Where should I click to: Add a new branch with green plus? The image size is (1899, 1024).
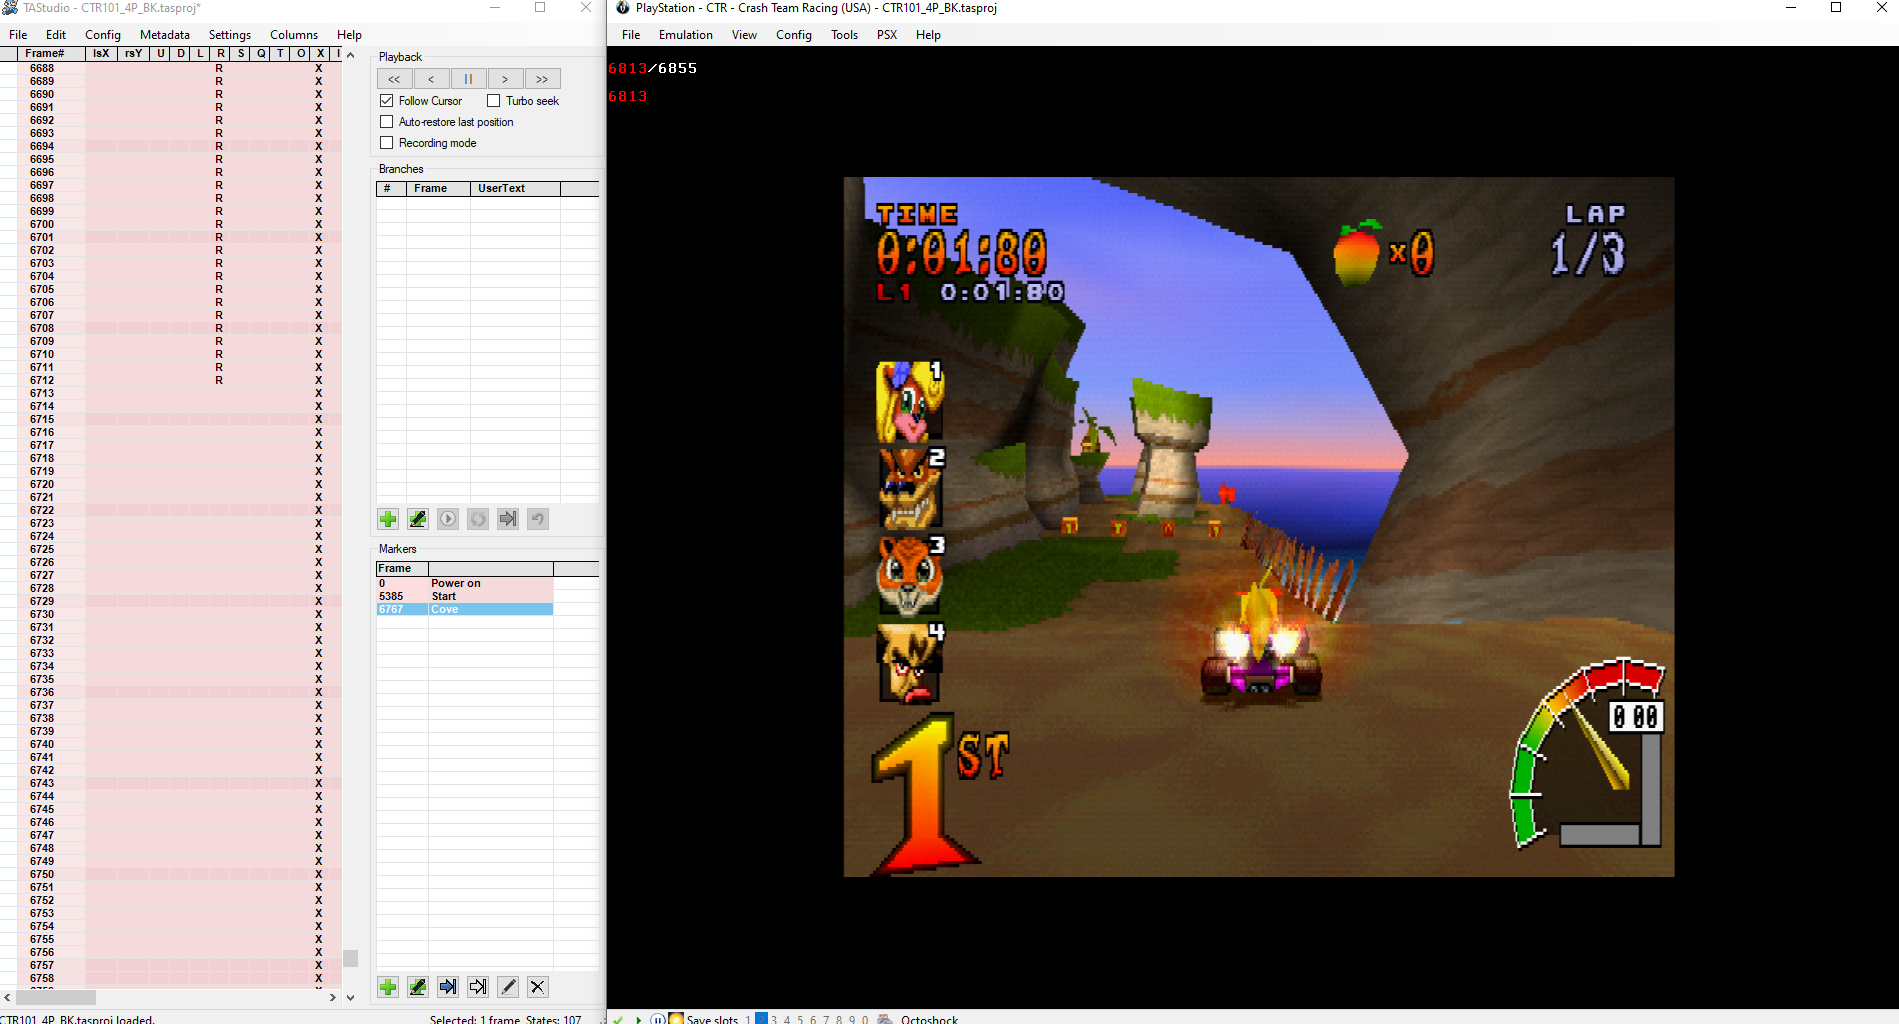pyautogui.click(x=388, y=519)
